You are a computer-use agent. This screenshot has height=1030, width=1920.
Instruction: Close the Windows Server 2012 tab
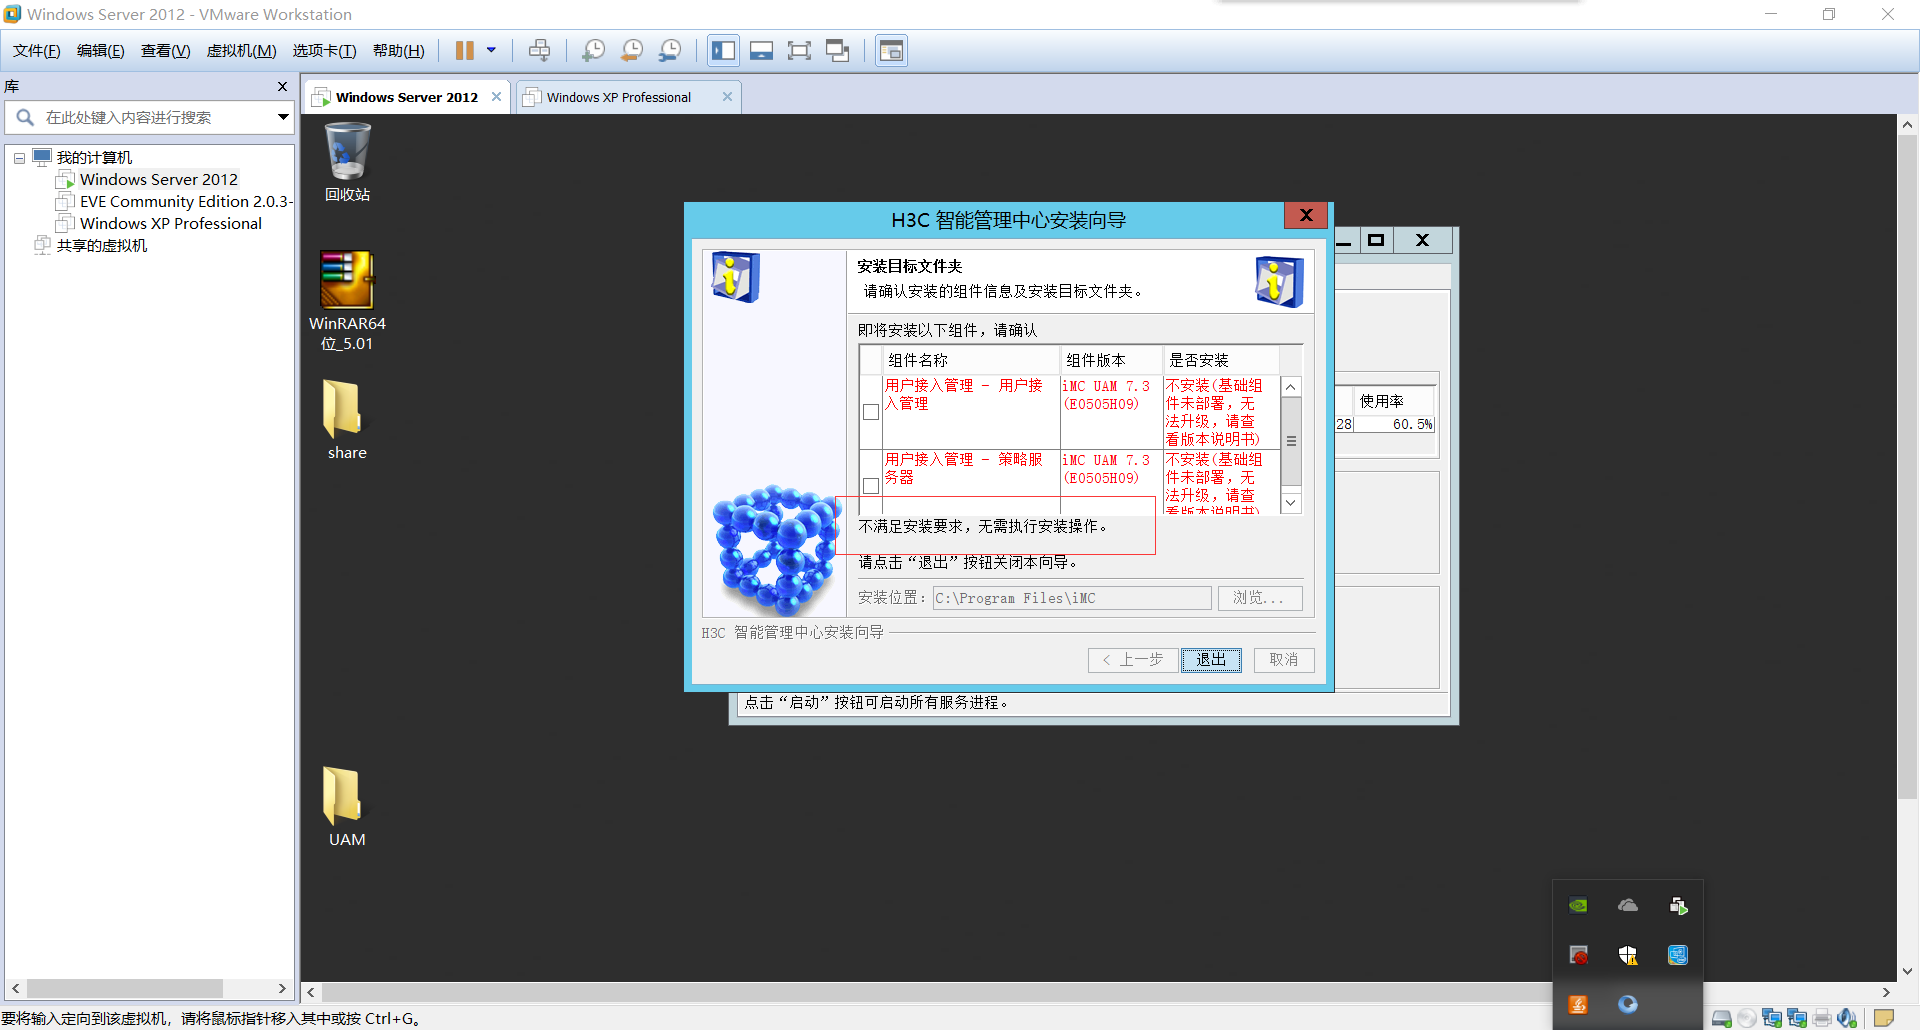coord(496,97)
